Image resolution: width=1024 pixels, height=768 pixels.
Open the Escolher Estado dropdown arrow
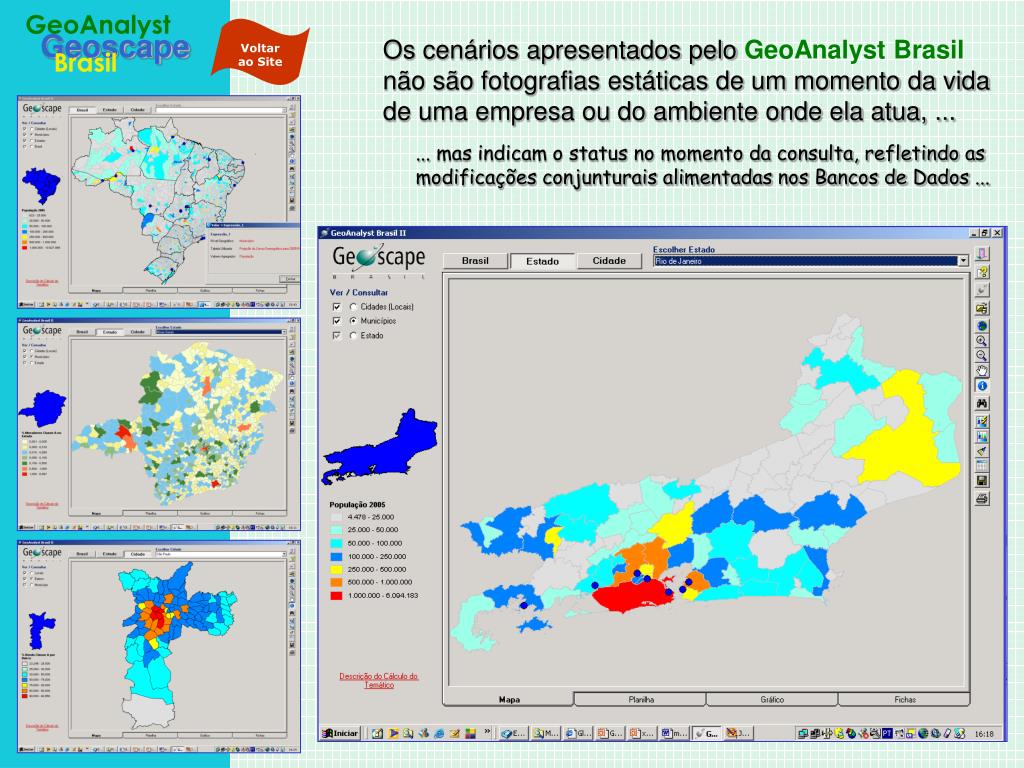point(963,261)
